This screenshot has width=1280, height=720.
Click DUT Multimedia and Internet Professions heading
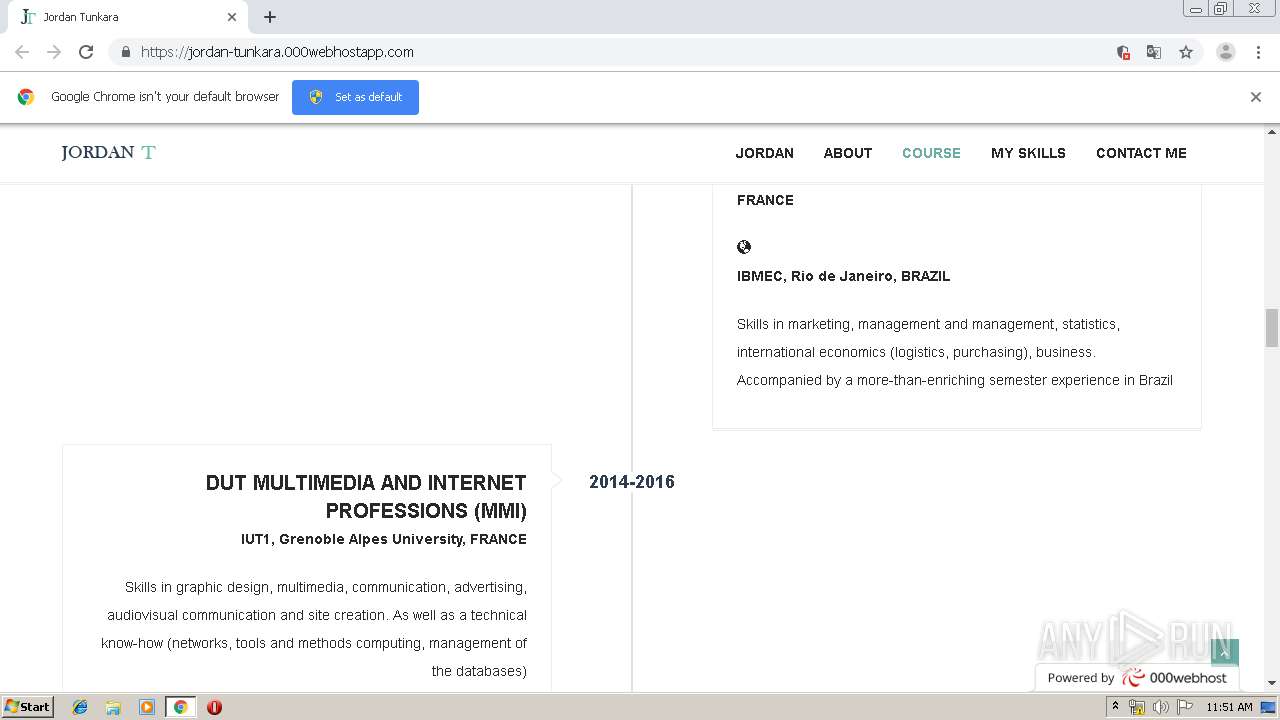[366, 497]
